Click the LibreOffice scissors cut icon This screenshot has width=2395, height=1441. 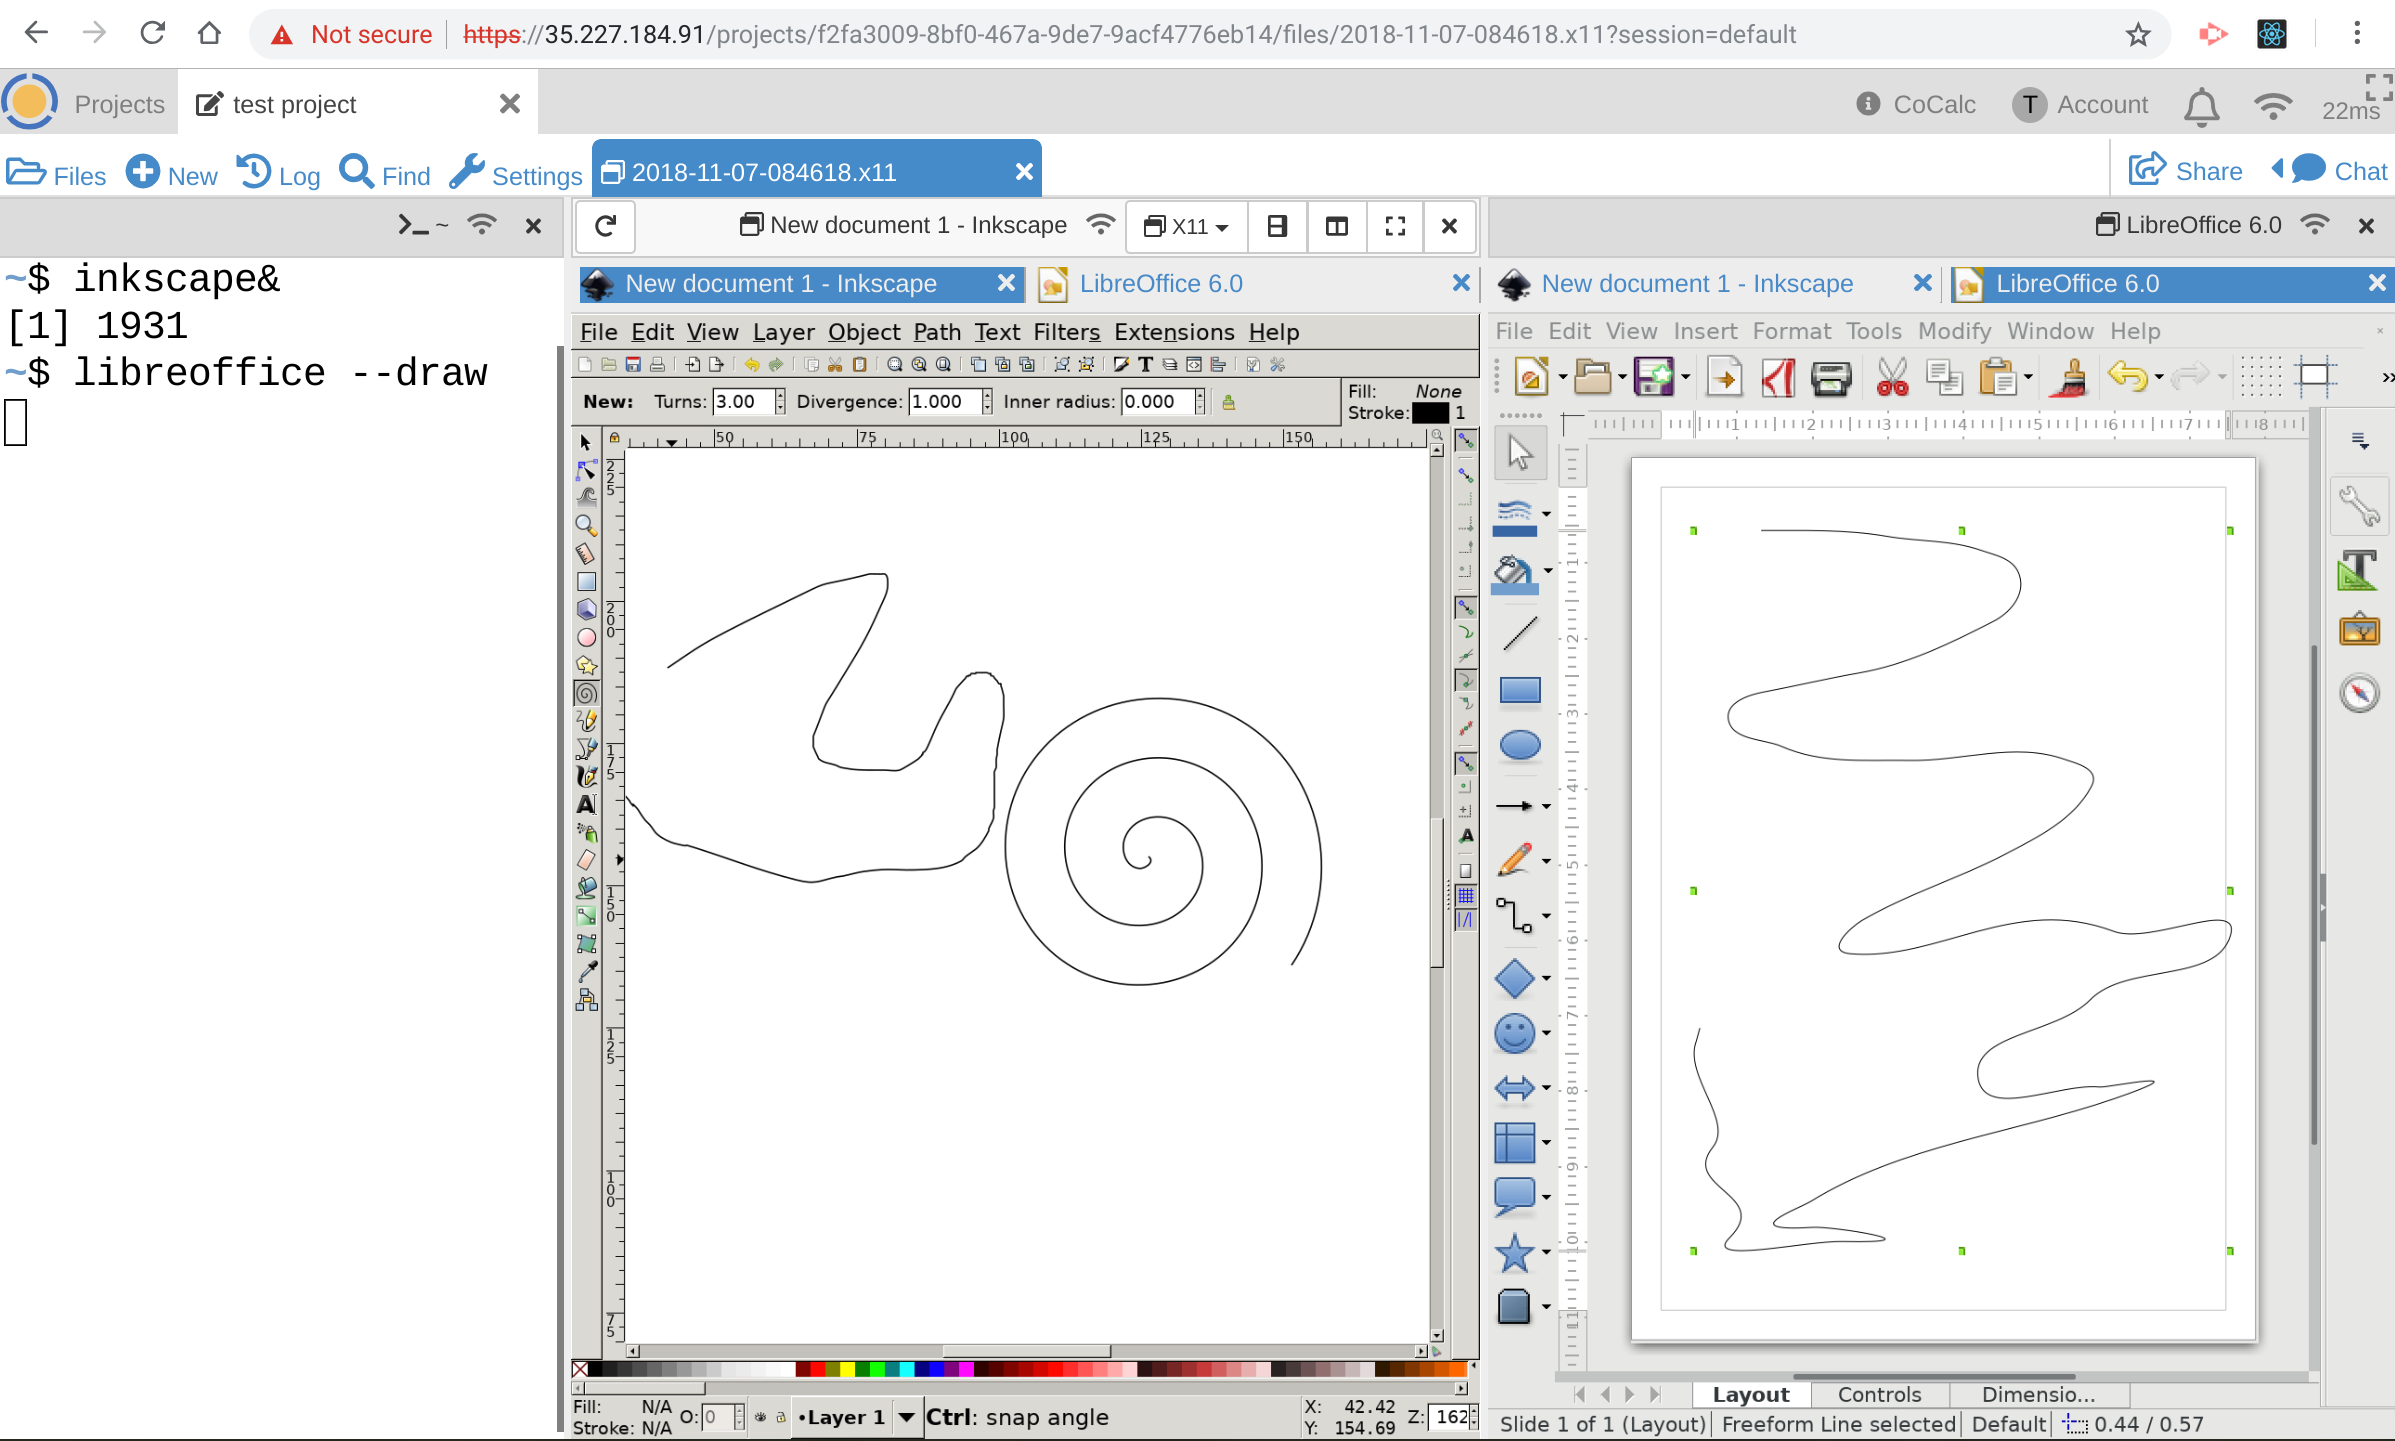(1891, 377)
